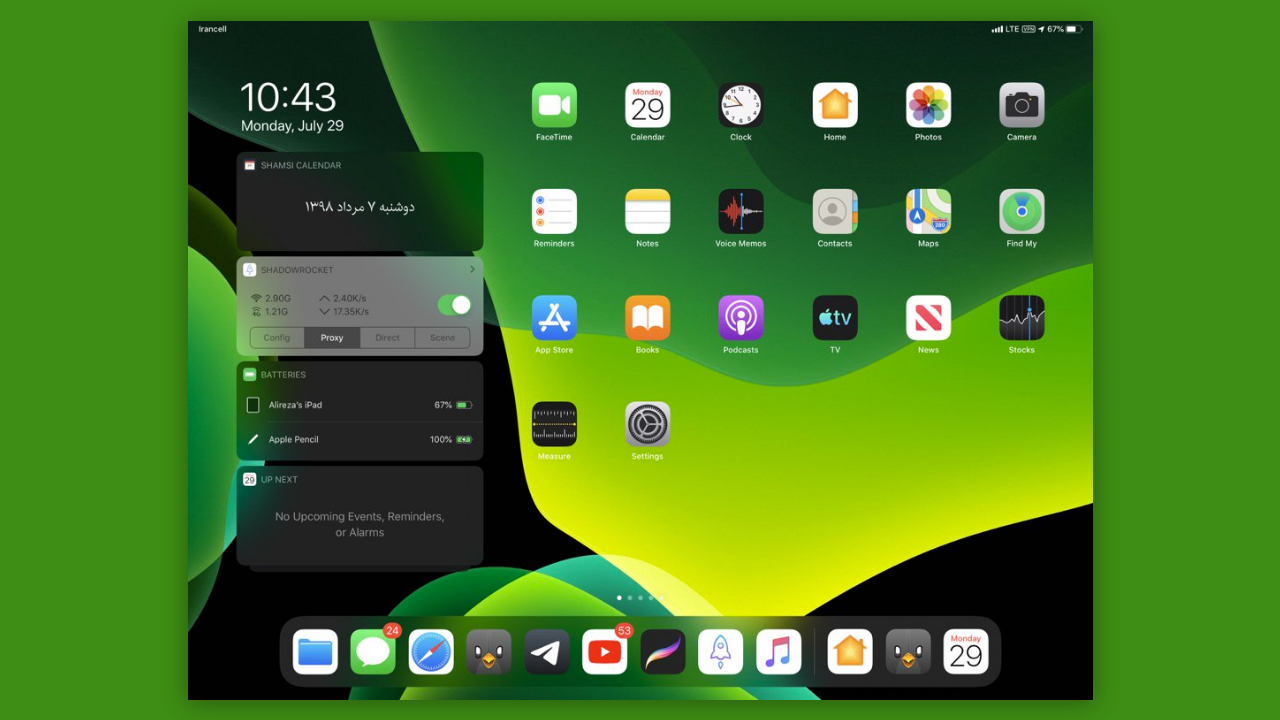
Task: Open the Measure app
Action: pyautogui.click(x=554, y=424)
